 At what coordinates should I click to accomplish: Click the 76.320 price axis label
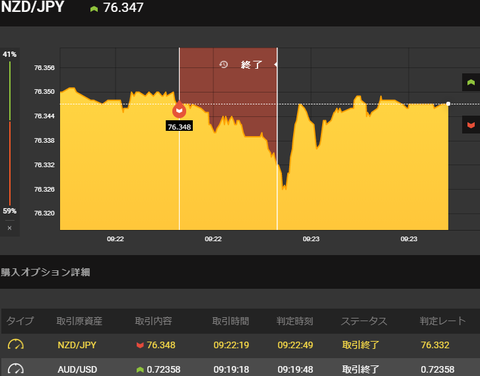(44, 213)
